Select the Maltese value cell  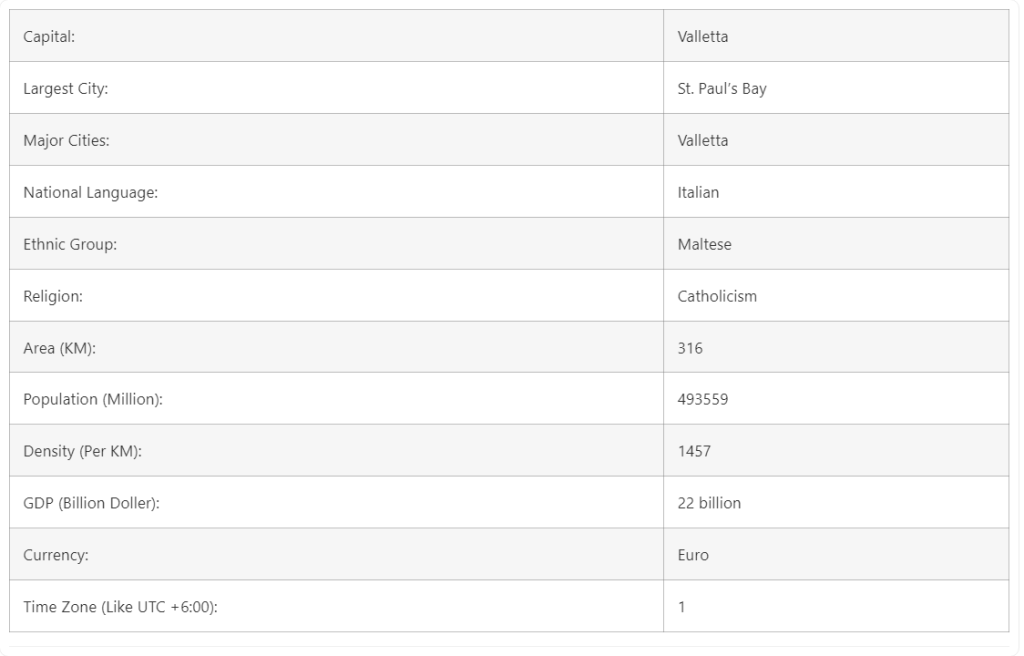coord(704,245)
